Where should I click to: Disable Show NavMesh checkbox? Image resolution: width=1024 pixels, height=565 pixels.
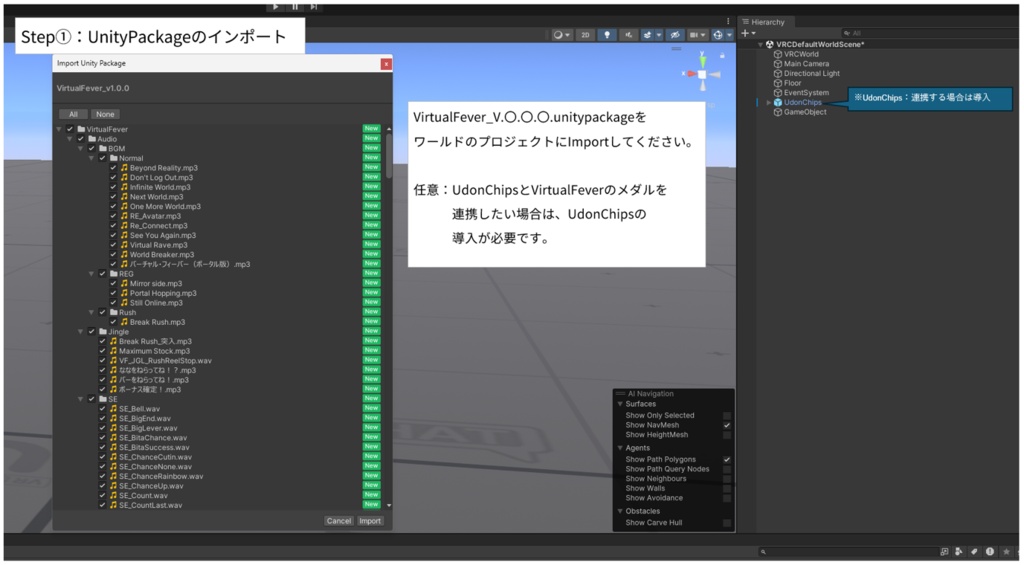click(727, 425)
